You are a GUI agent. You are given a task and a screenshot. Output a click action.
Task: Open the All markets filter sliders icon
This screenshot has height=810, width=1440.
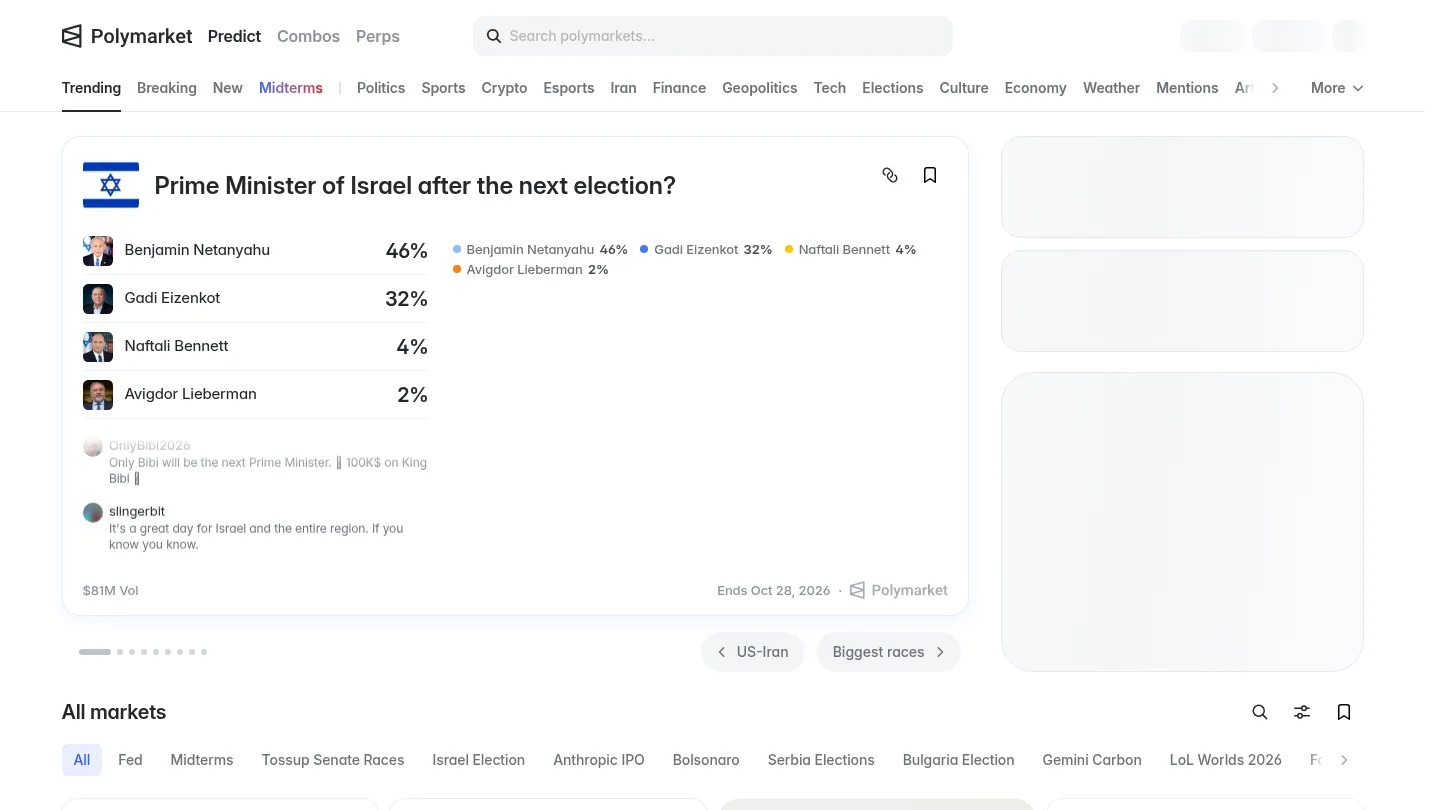click(x=1302, y=712)
